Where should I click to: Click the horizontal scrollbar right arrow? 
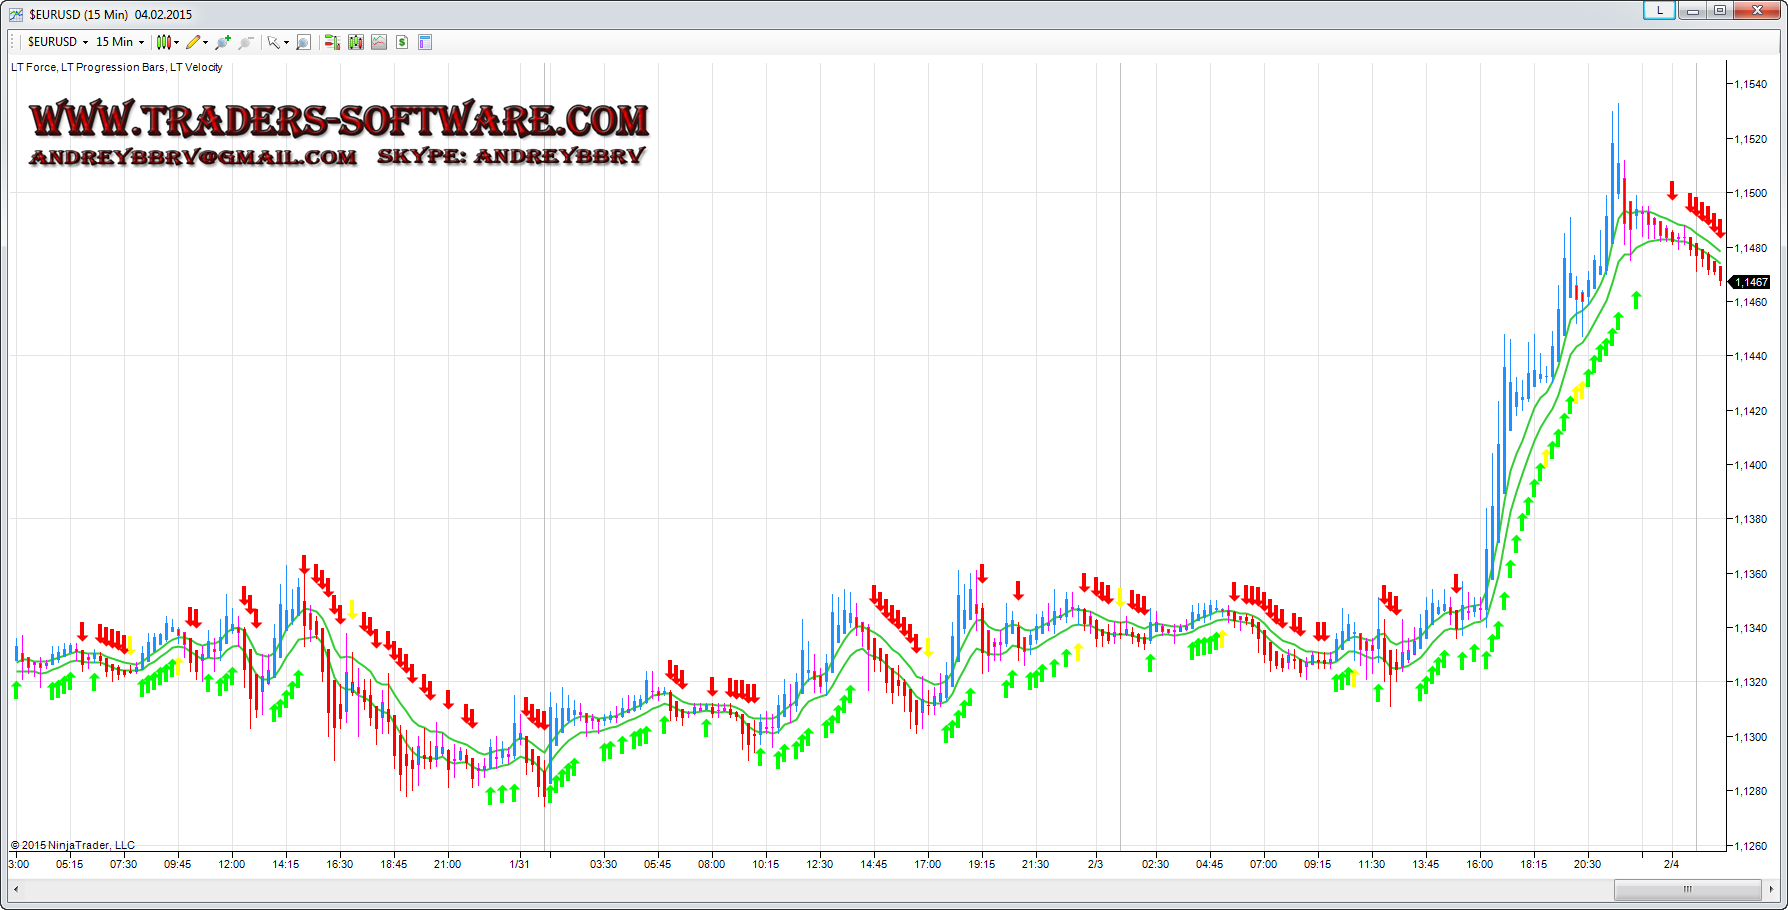point(1771,889)
